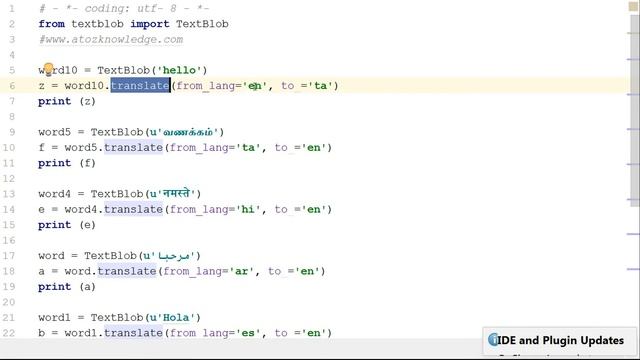
Task: Click the error stripe mark beside line 5
Action: pyautogui.click(x=633, y=60)
